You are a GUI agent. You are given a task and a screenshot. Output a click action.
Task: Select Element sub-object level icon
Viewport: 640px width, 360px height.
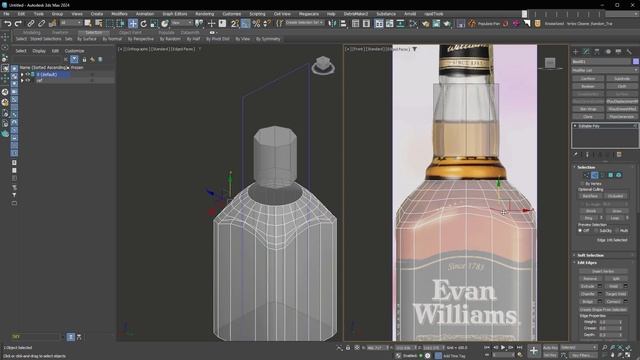tap(619, 175)
